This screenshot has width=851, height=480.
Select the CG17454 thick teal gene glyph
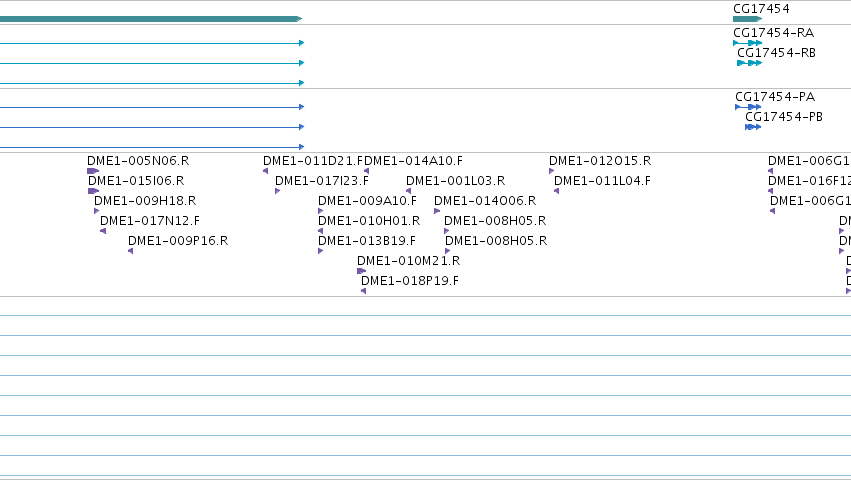point(747,19)
